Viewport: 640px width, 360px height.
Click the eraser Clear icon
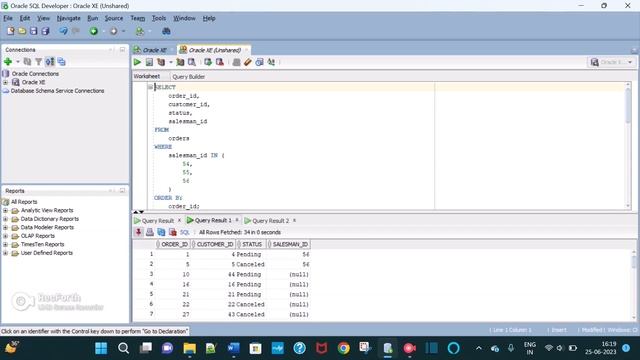247,62
